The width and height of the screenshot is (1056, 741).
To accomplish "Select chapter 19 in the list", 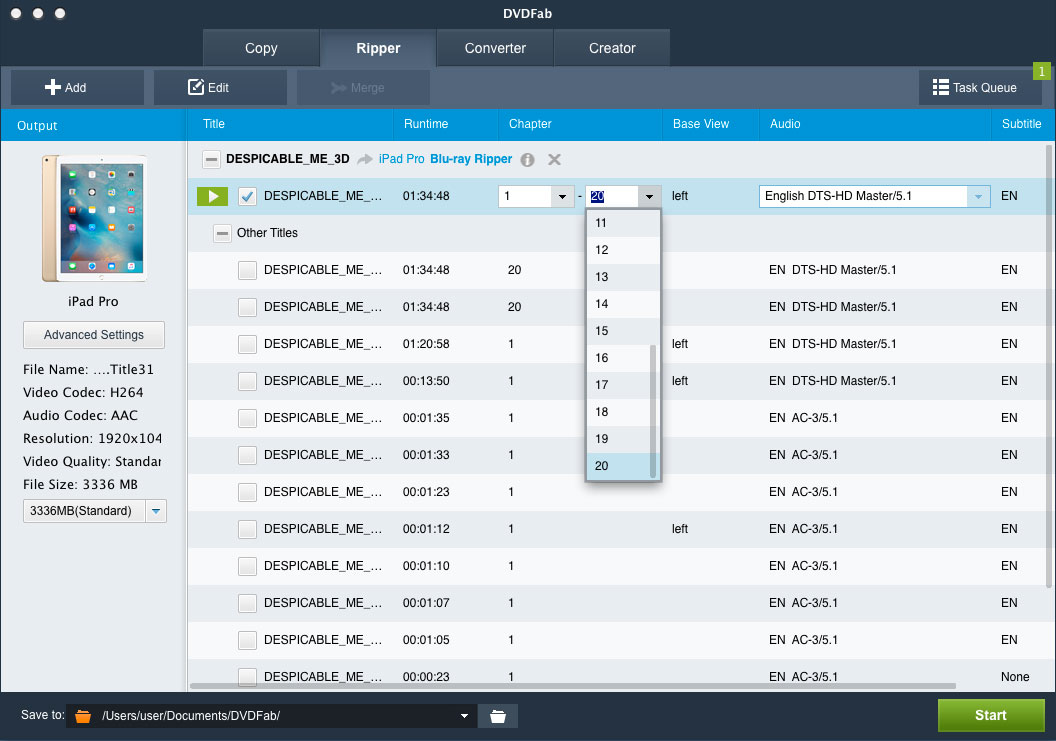I will click(x=620, y=439).
